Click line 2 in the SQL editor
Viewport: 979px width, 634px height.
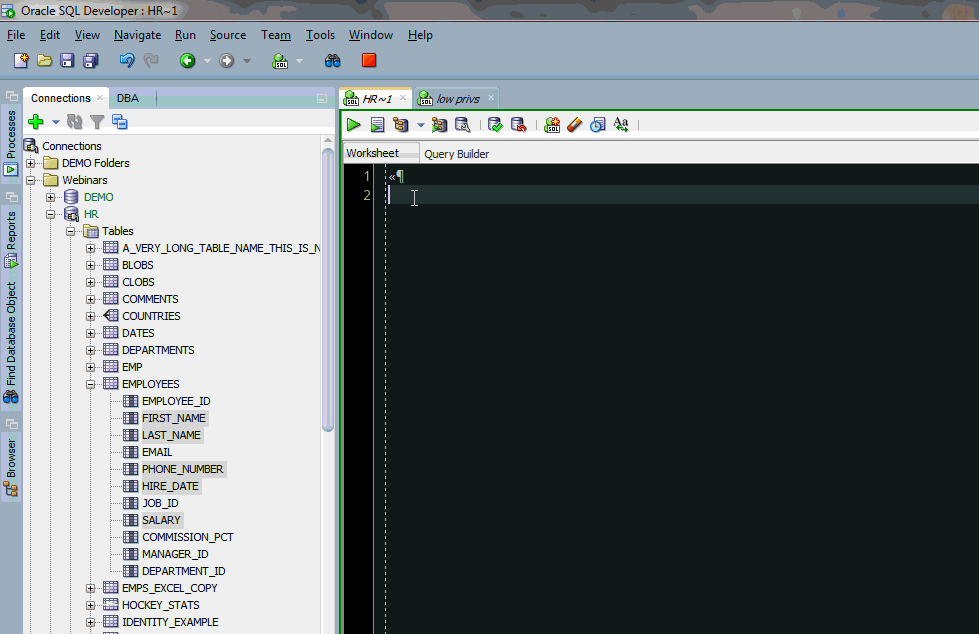(681, 196)
